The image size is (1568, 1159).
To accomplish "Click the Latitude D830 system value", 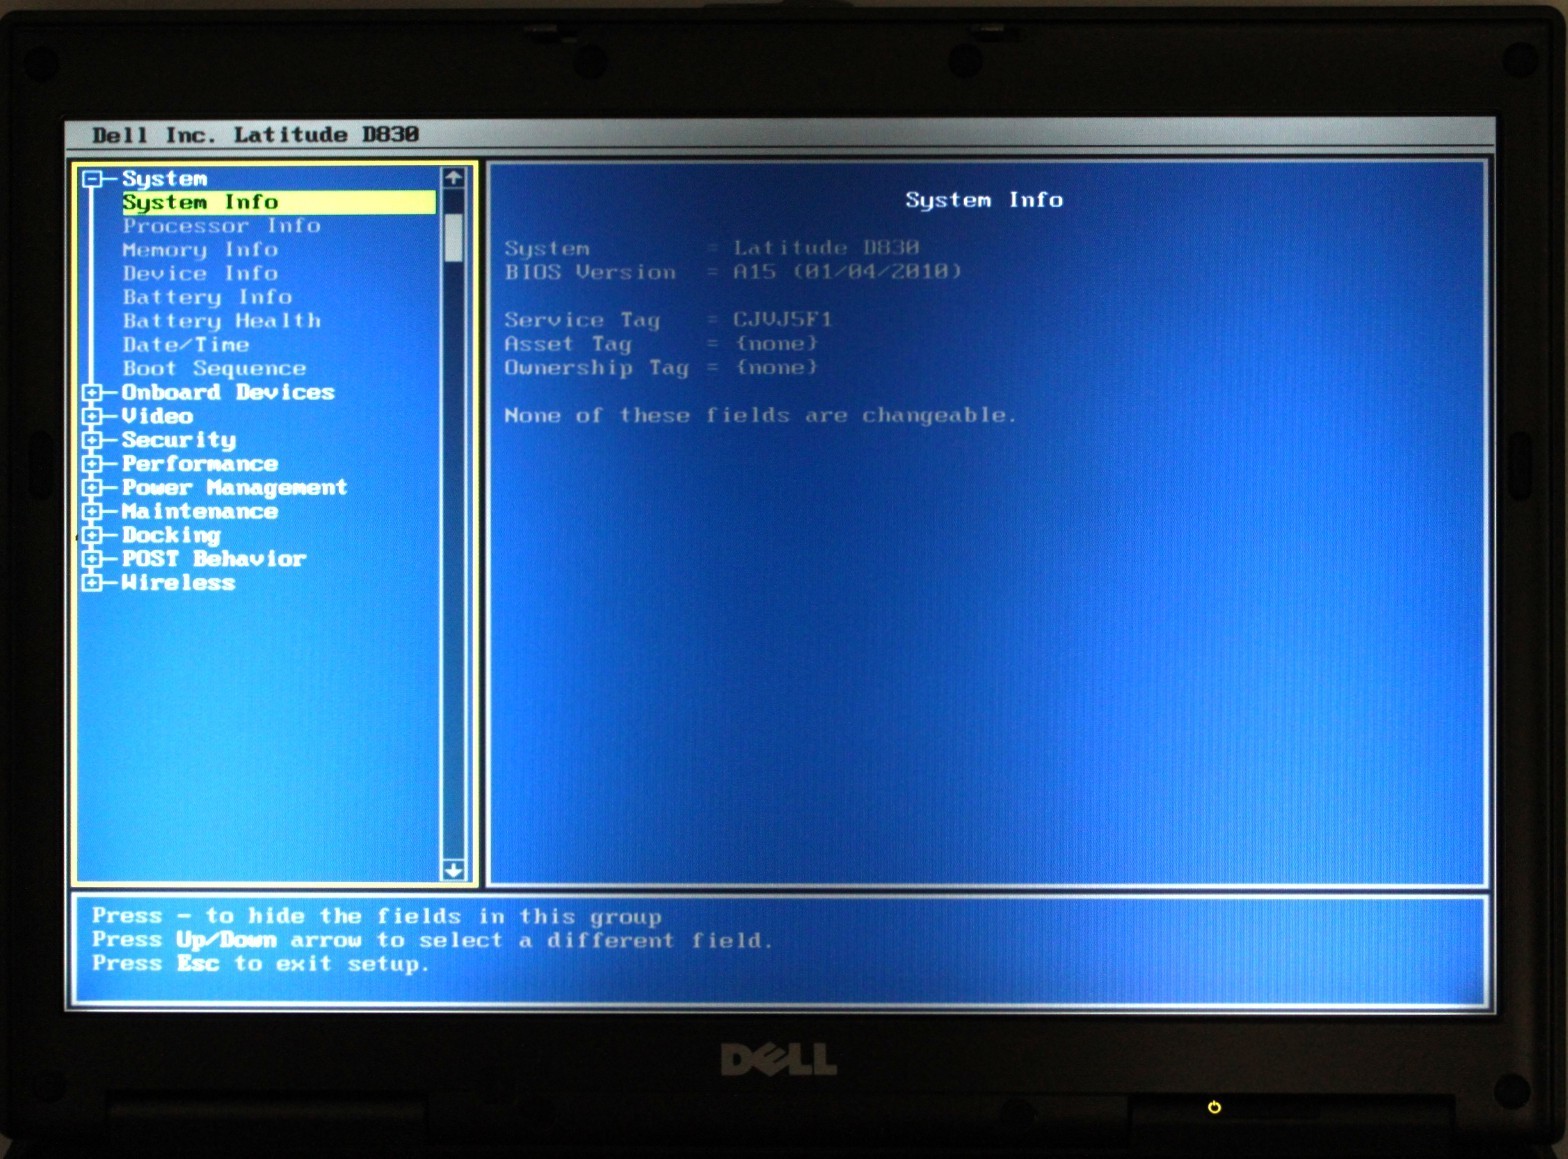I will click(826, 248).
